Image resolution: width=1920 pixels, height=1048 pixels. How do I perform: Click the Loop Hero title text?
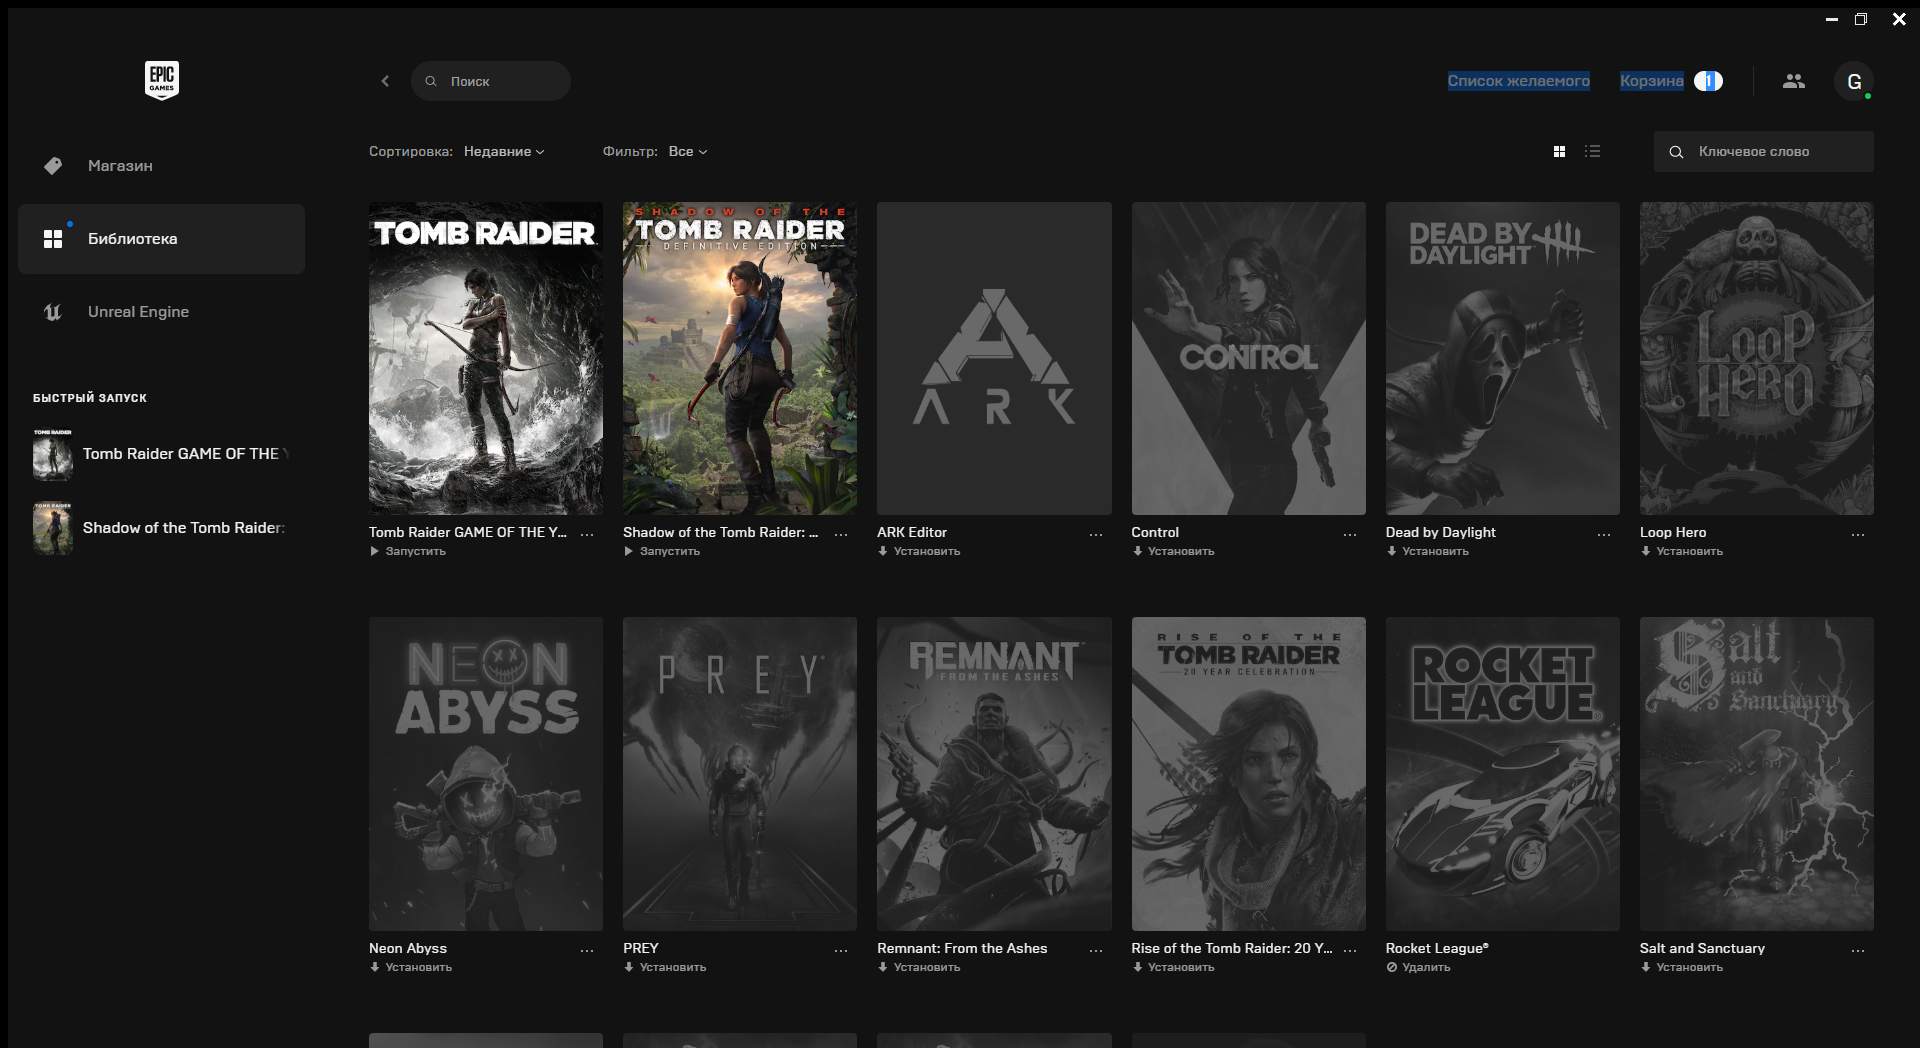click(1673, 532)
